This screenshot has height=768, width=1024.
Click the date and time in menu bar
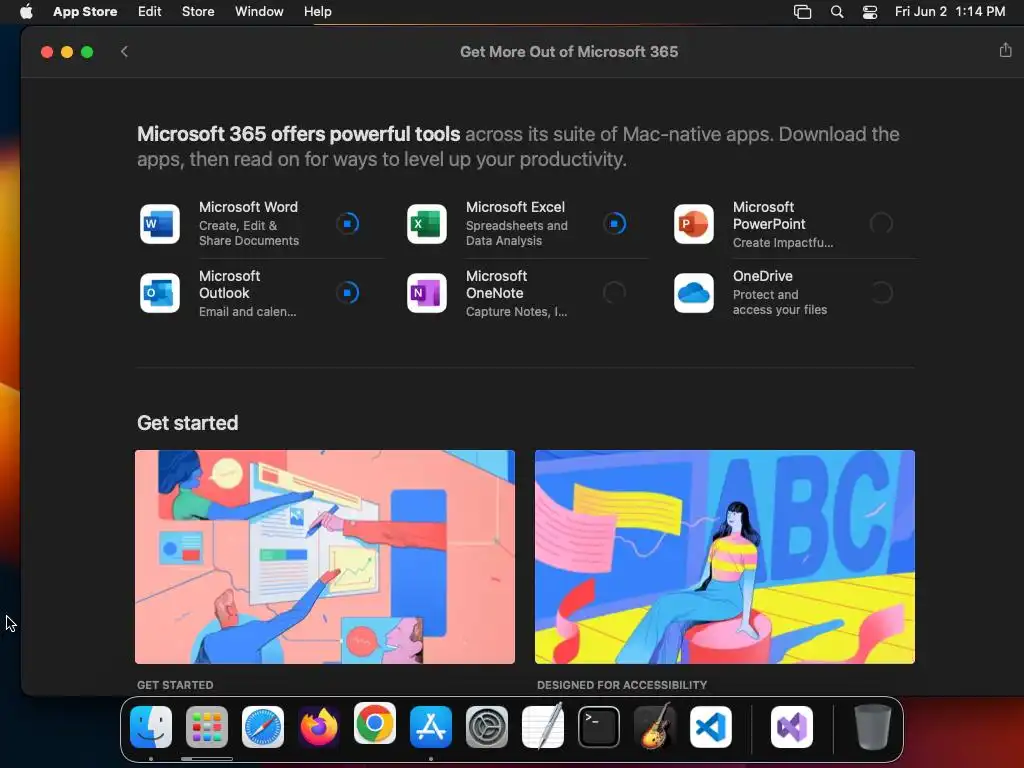tap(950, 12)
